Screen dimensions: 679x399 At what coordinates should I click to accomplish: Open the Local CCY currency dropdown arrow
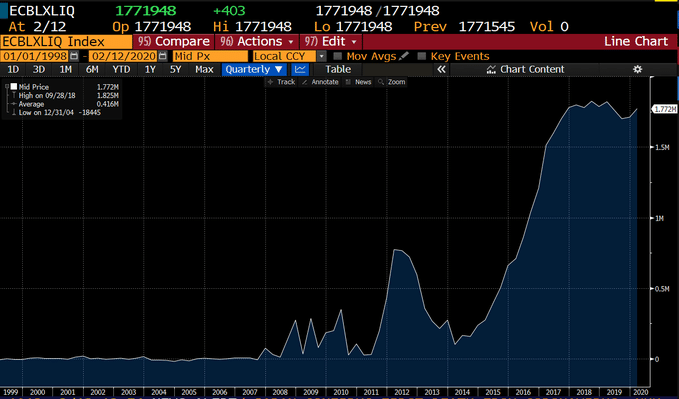tap(321, 56)
